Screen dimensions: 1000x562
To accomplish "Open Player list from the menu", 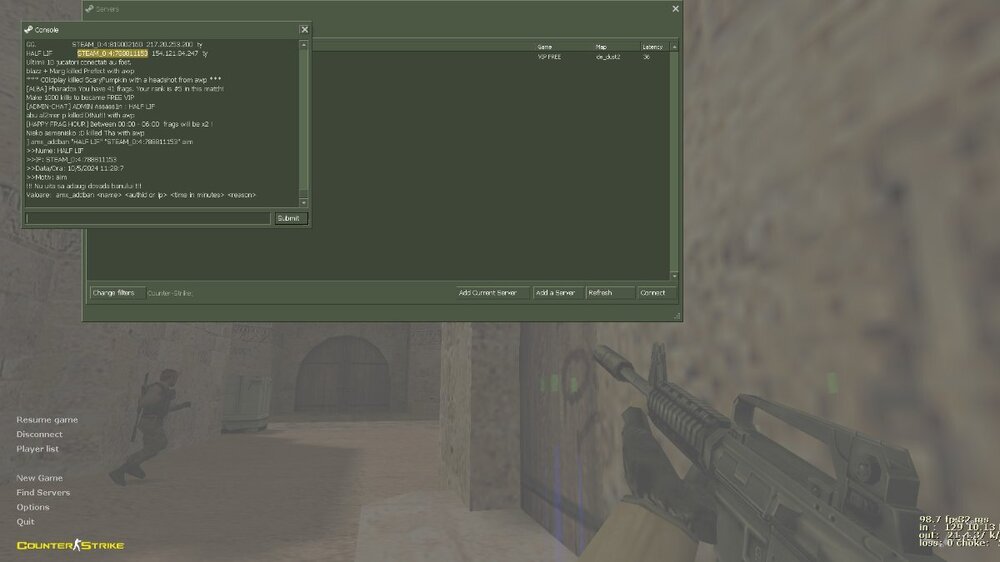I will [x=38, y=449].
